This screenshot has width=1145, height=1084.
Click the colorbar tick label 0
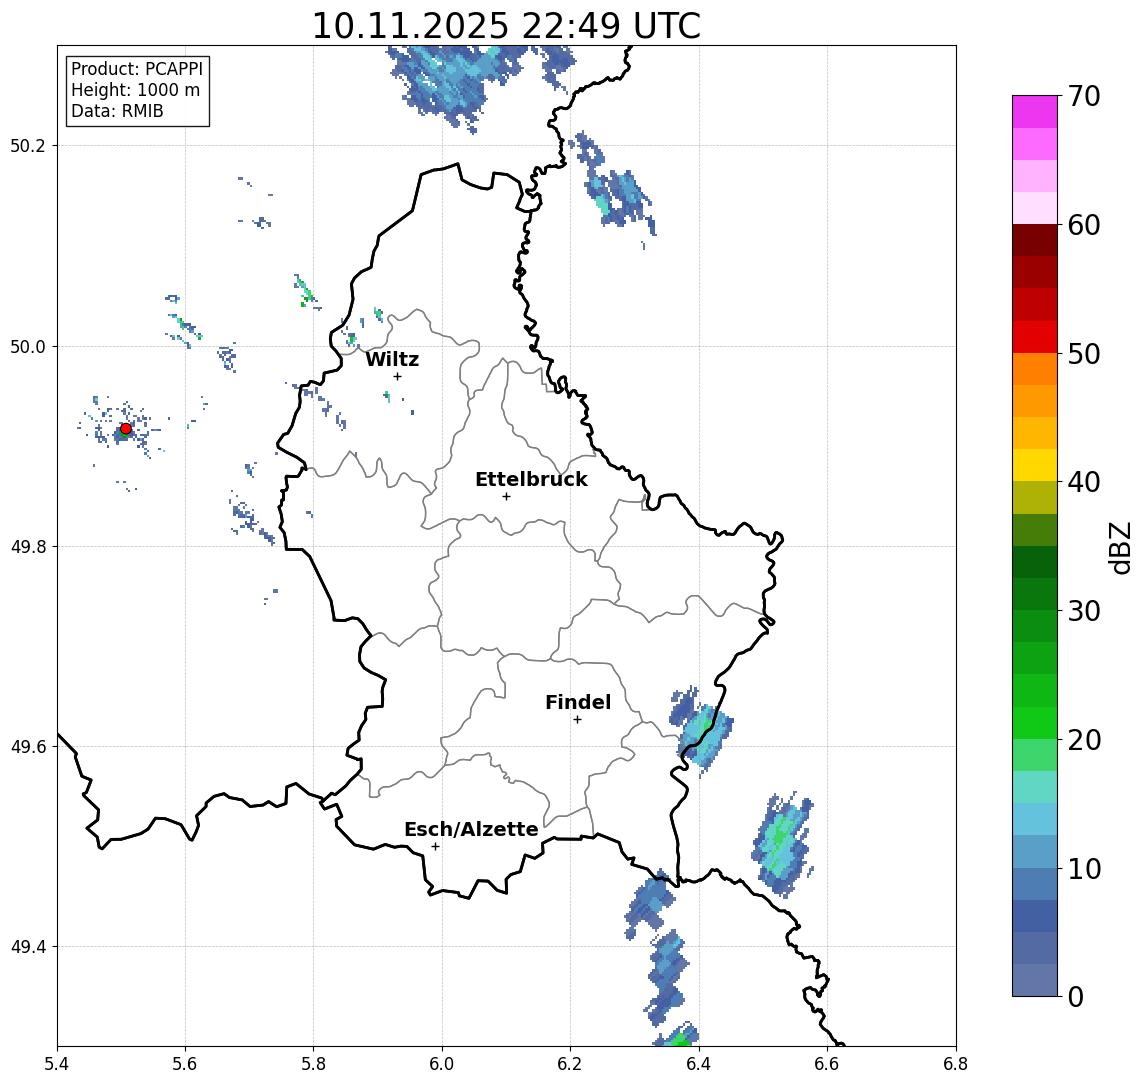click(1076, 996)
